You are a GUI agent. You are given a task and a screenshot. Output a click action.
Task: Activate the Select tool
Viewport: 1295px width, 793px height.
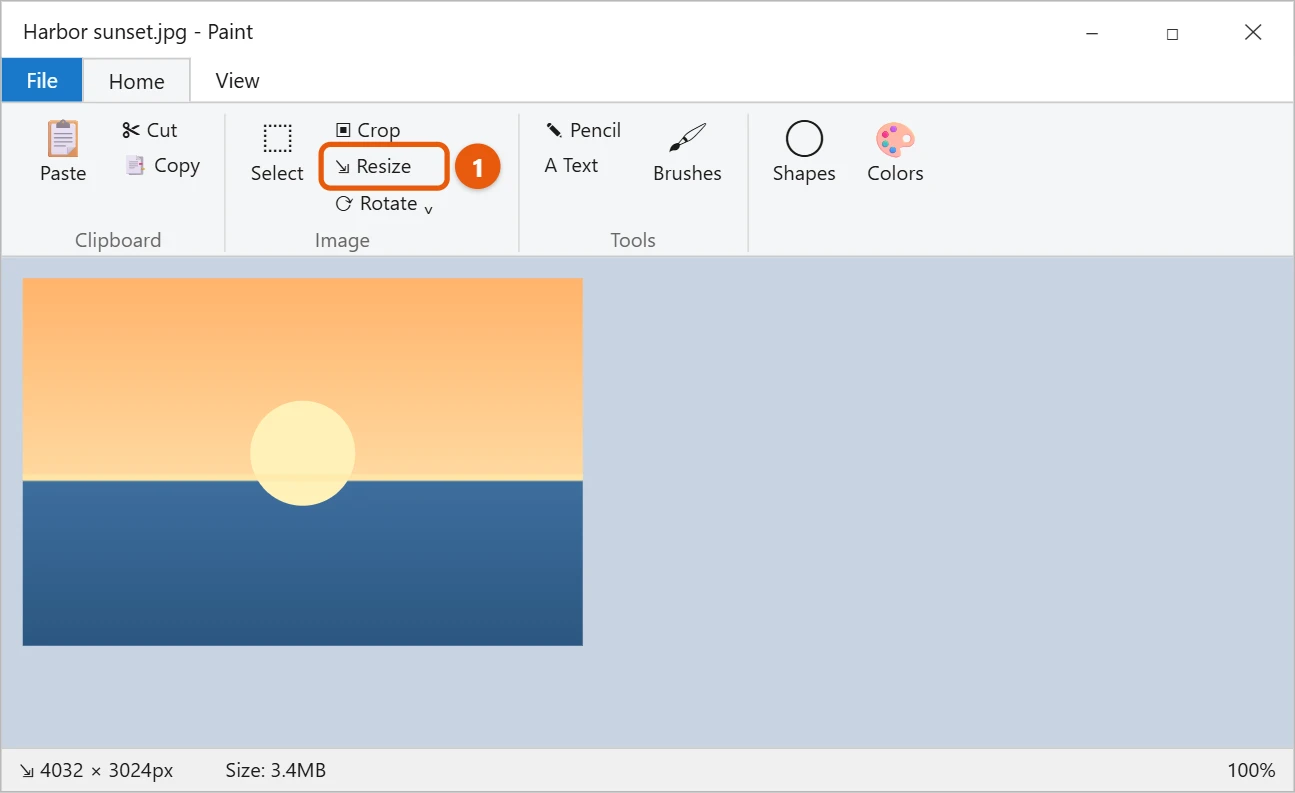[277, 153]
